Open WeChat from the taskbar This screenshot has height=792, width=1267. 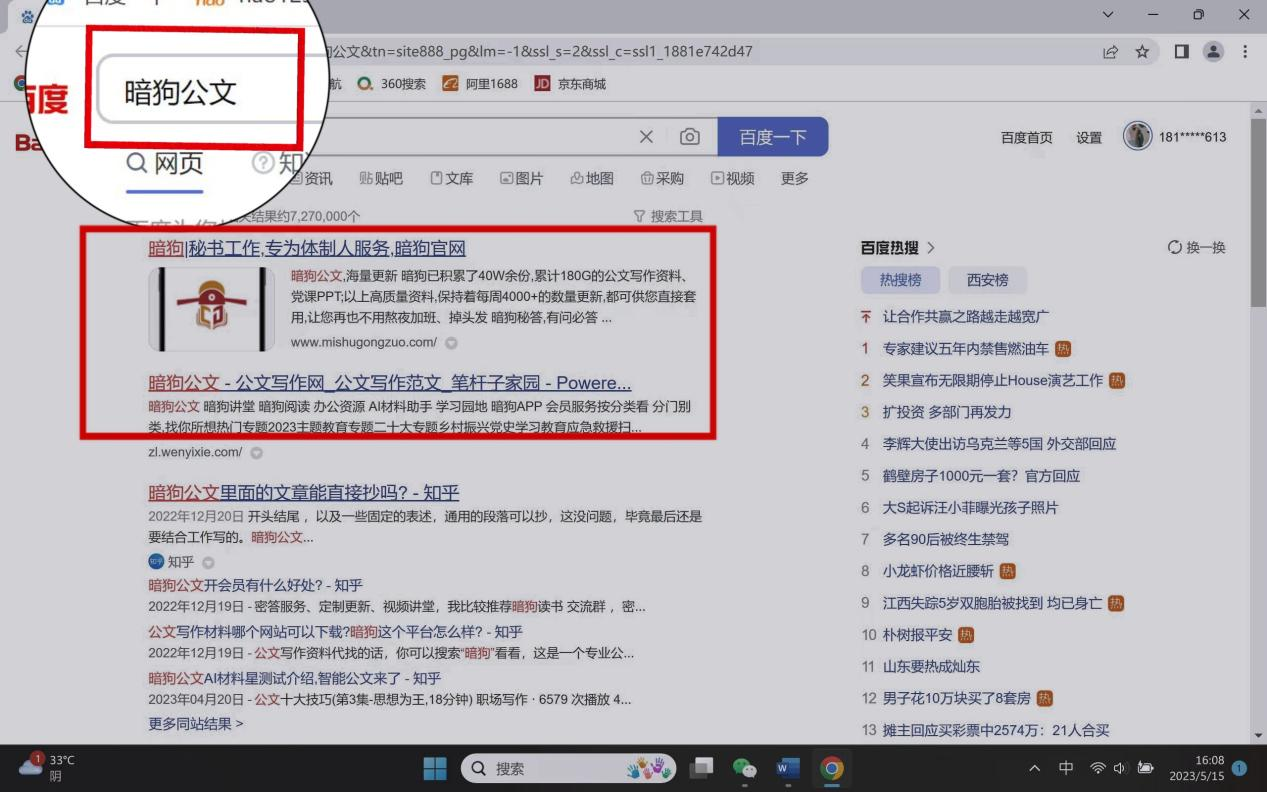coord(745,768)
